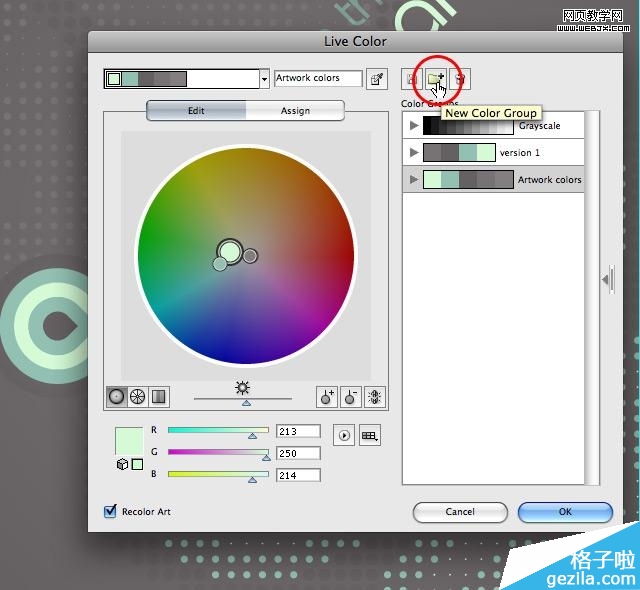This screenshot has height=590, width=640.
Task: Toggle the Recolor Art checkbox
Action: [x=110, y=511]
